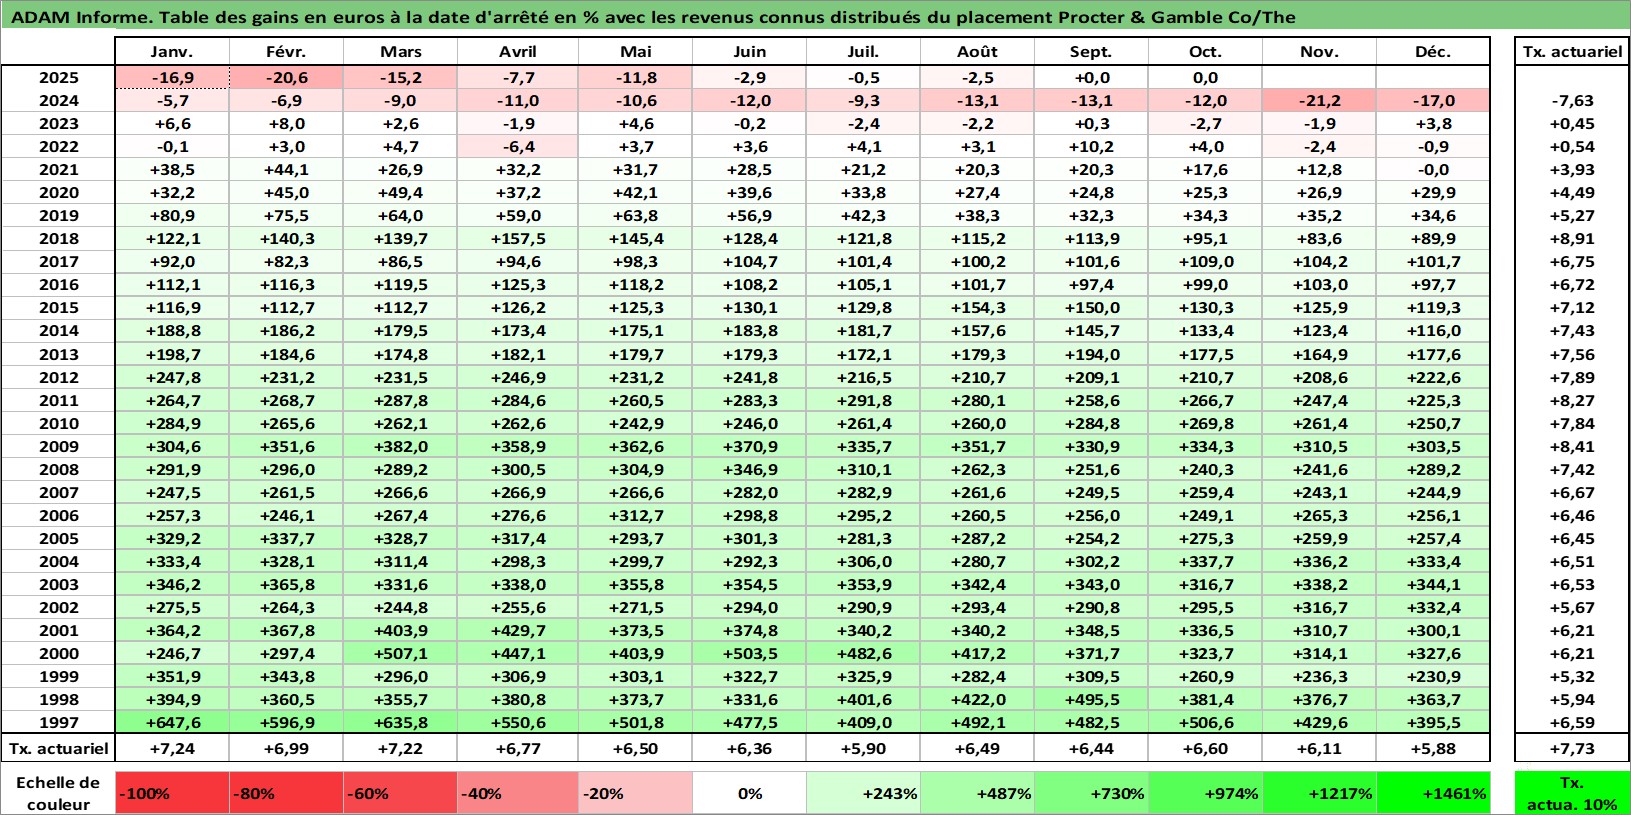1631x815 pixels.
Task: Click cell -20,6 for February 2025
Action: (286, 77)
